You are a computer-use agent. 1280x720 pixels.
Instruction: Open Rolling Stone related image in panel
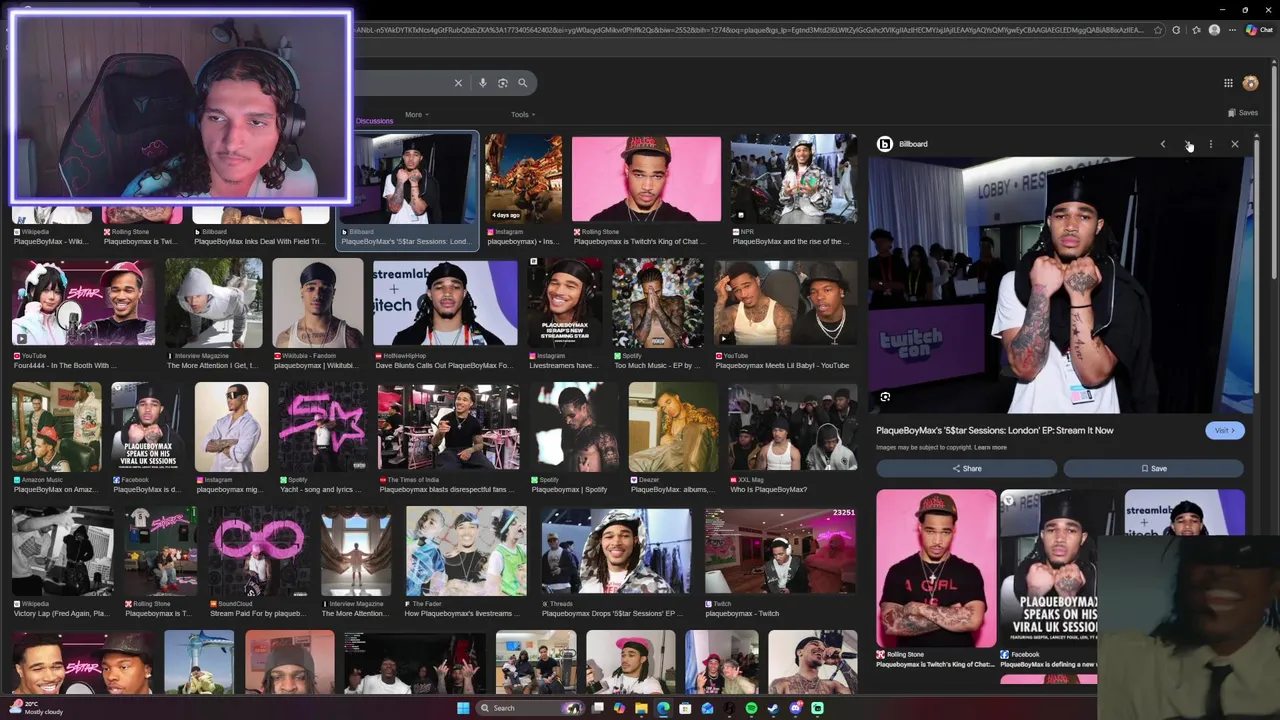[x=936, y=568]
